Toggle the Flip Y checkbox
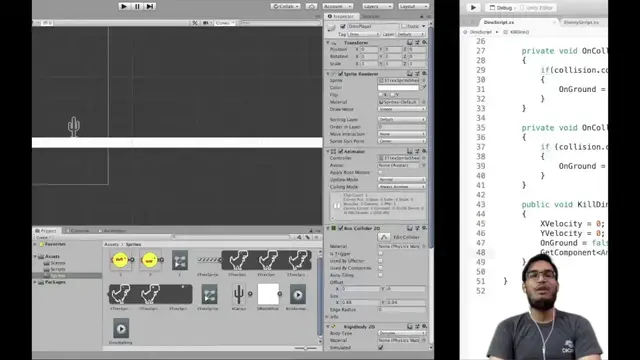This screenshot has height=360, width=640. [x=392, y=95]
